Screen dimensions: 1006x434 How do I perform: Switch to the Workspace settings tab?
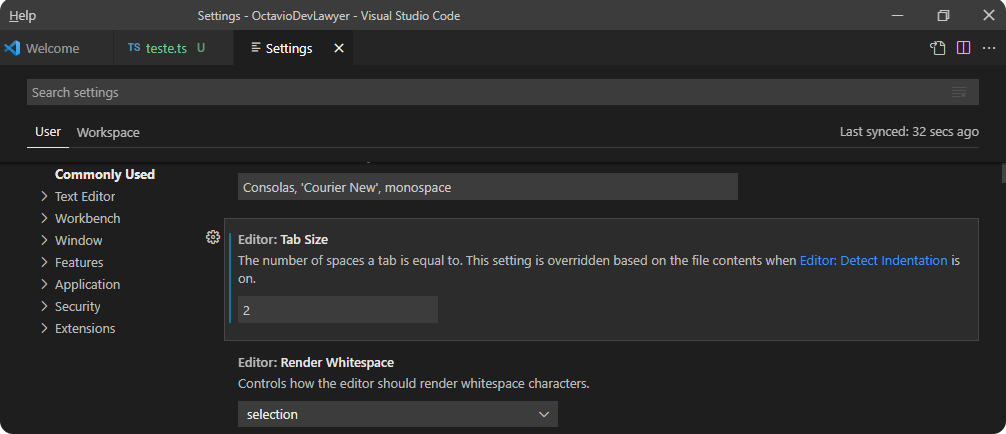point(108,133)
